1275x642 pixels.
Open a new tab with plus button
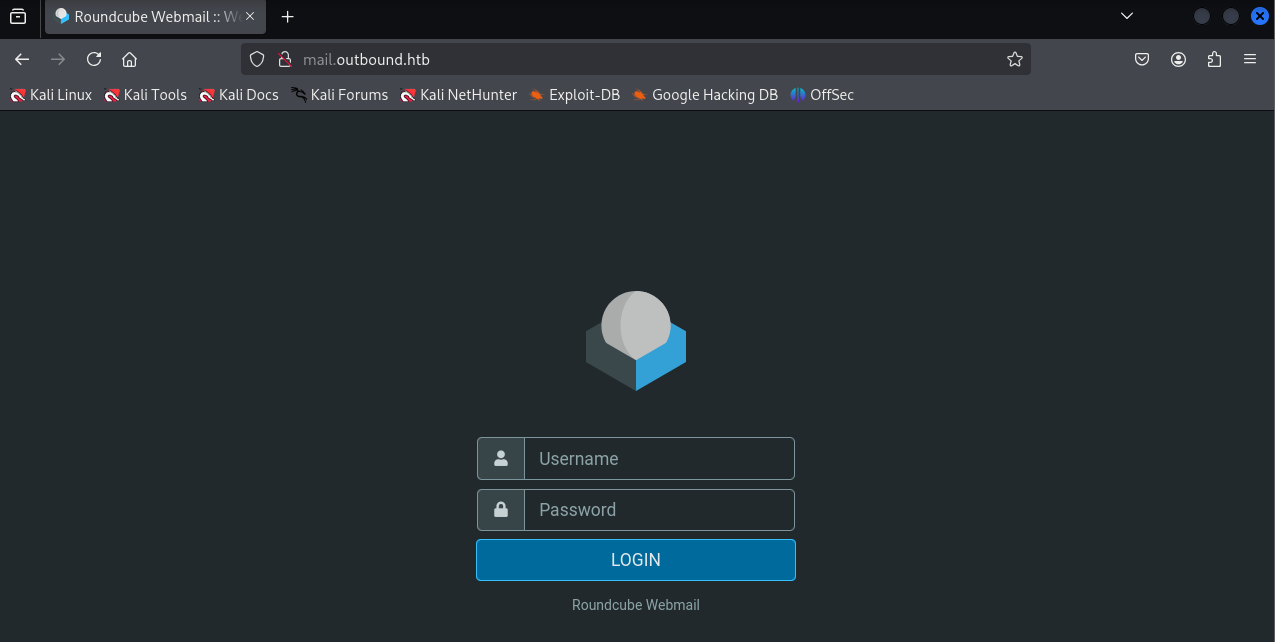point(288,17)
